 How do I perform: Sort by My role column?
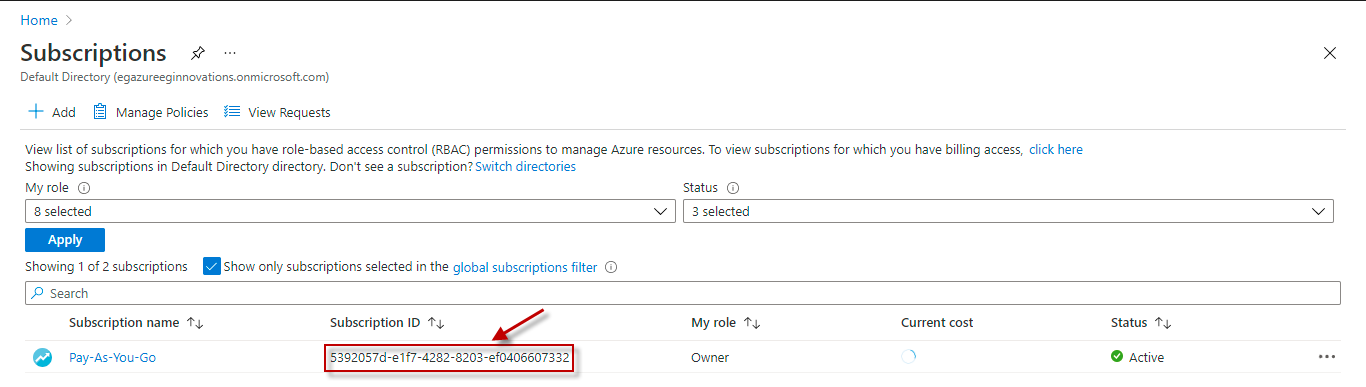tap(725, 322)
